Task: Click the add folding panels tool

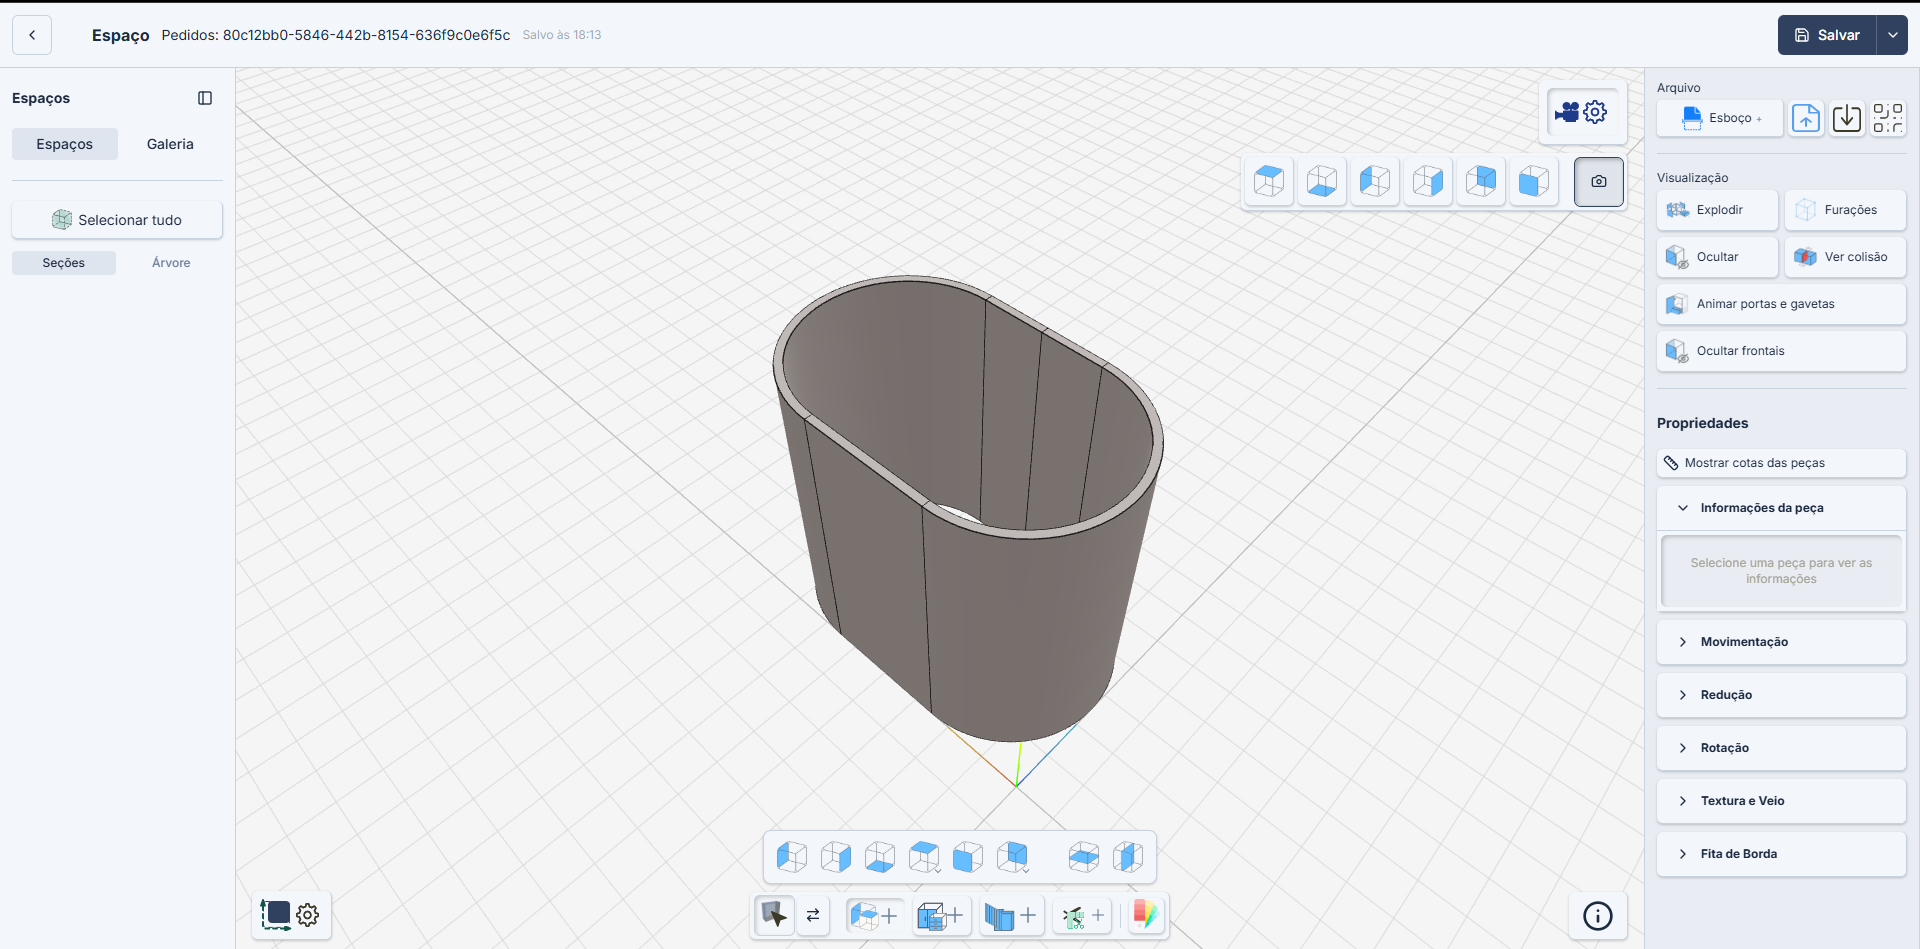Action: point(1010,915)
